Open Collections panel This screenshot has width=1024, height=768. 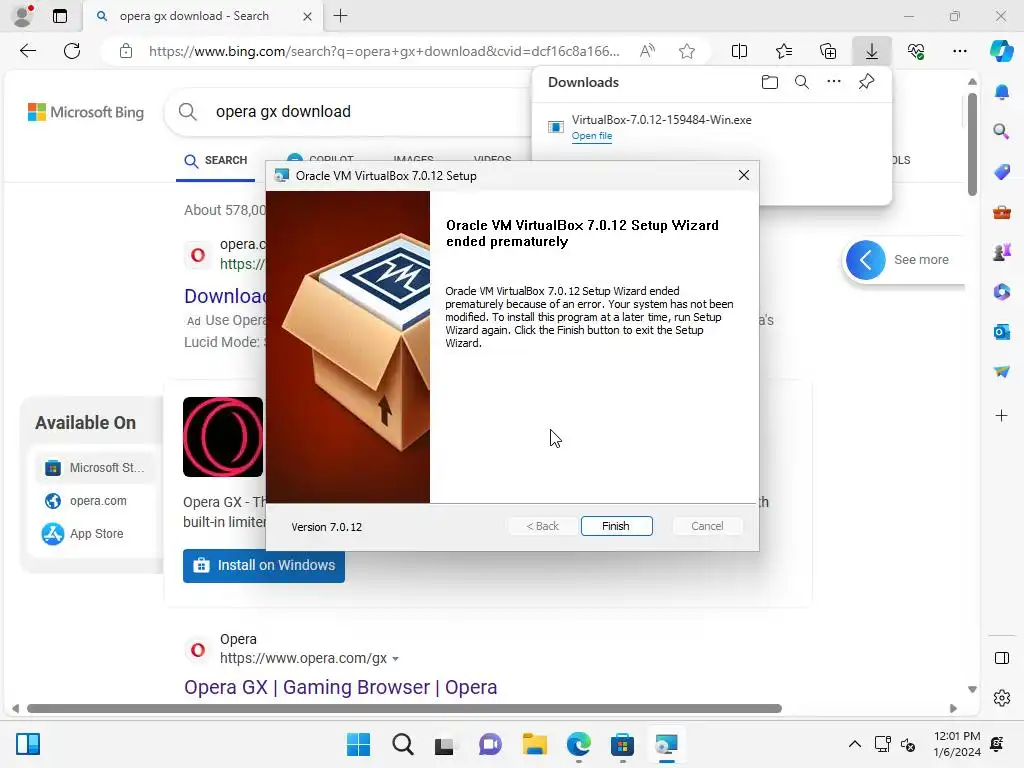827,51
